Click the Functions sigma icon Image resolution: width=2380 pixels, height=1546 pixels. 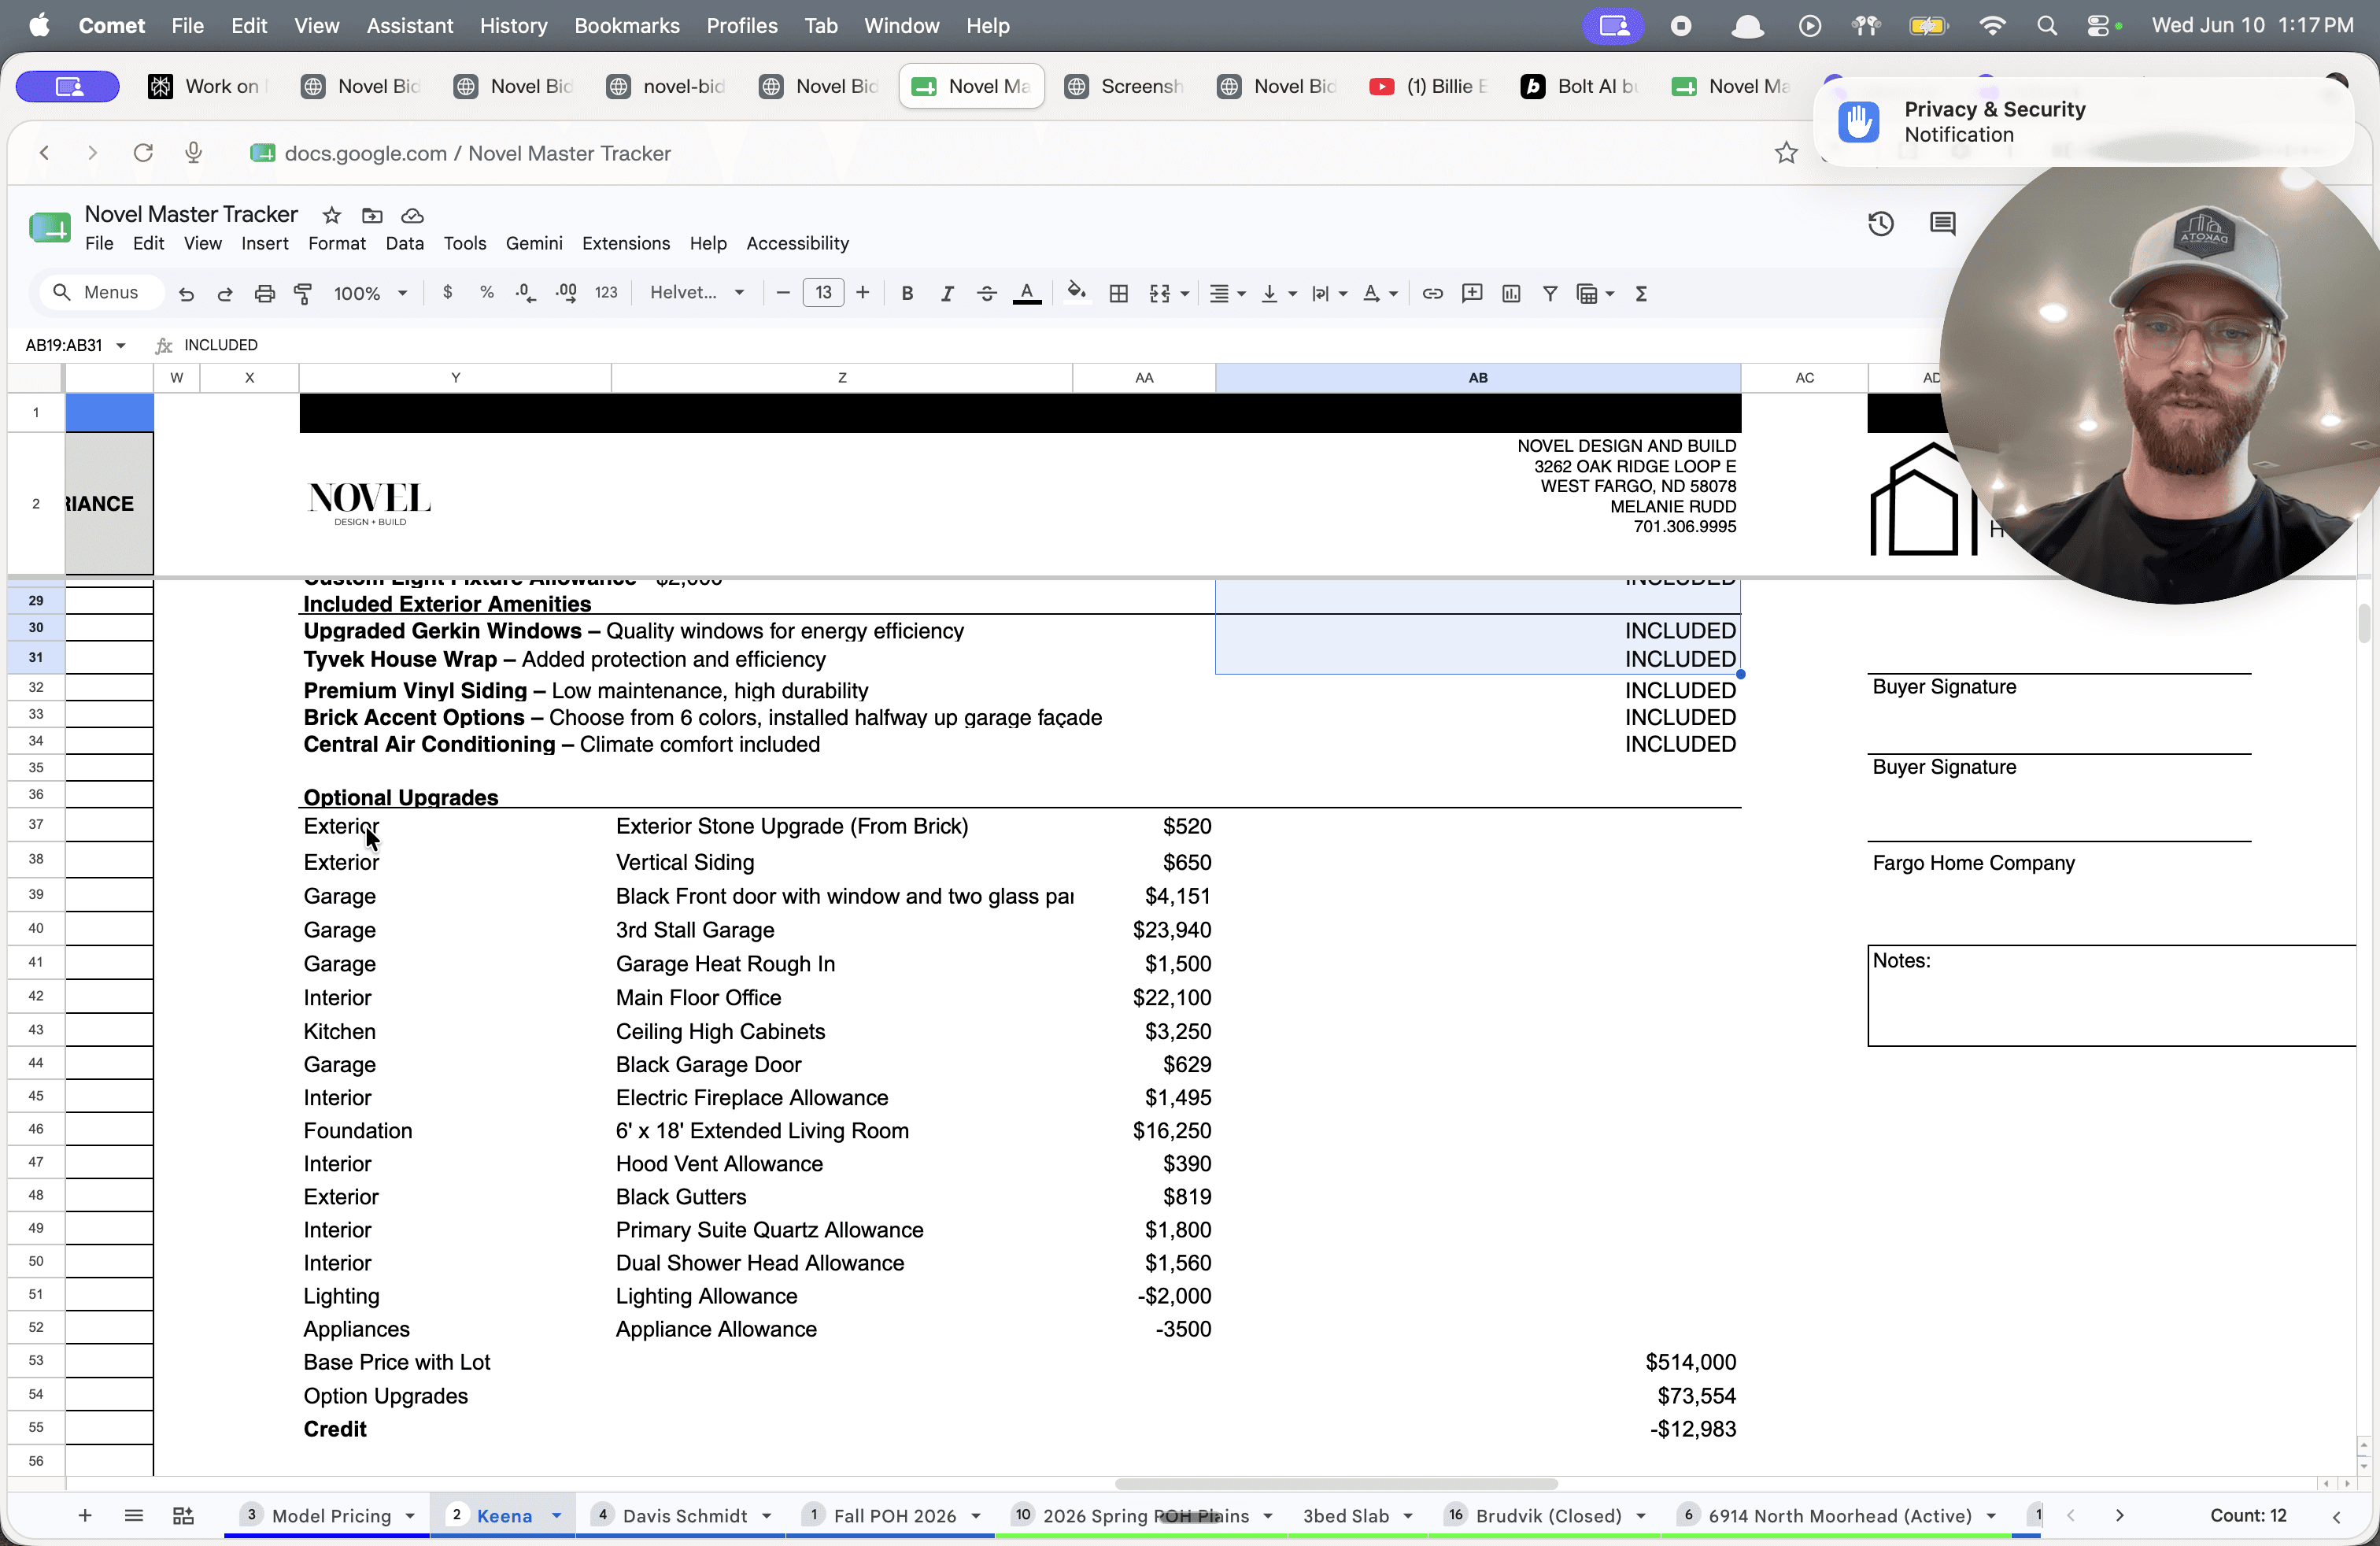click(x=1641, y=293)
